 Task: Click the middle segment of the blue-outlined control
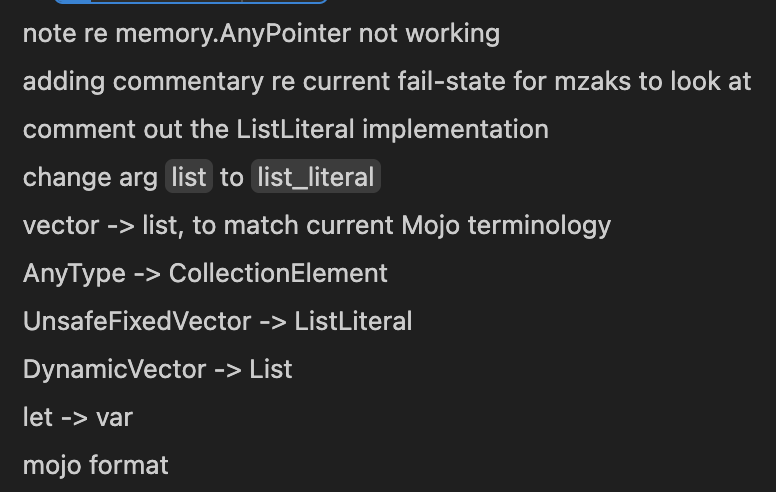(166, 1)
